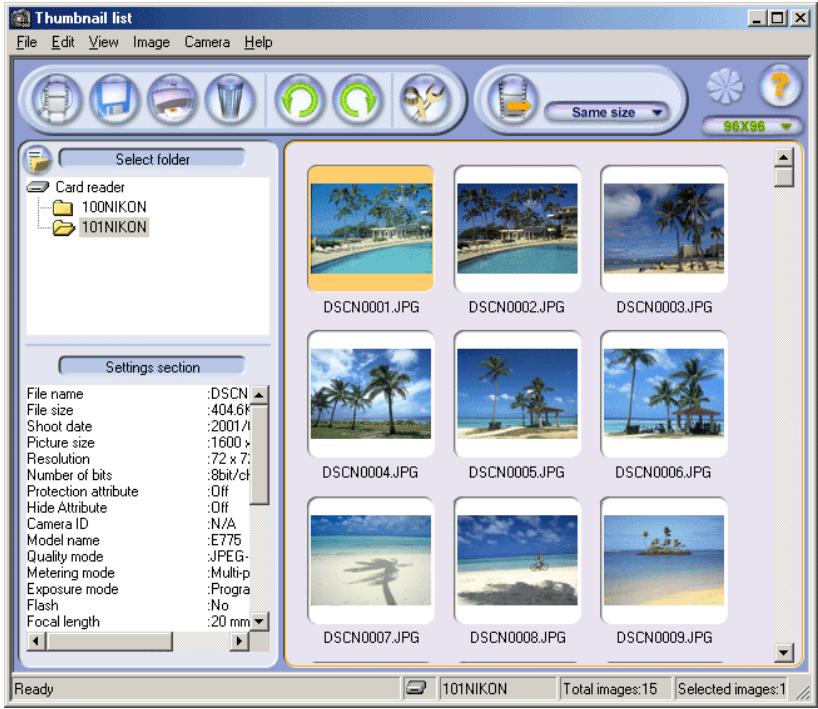Click settings list scroll right arrow
The width and height of the screenshot is (818, 709).
(x=239, y=640)
